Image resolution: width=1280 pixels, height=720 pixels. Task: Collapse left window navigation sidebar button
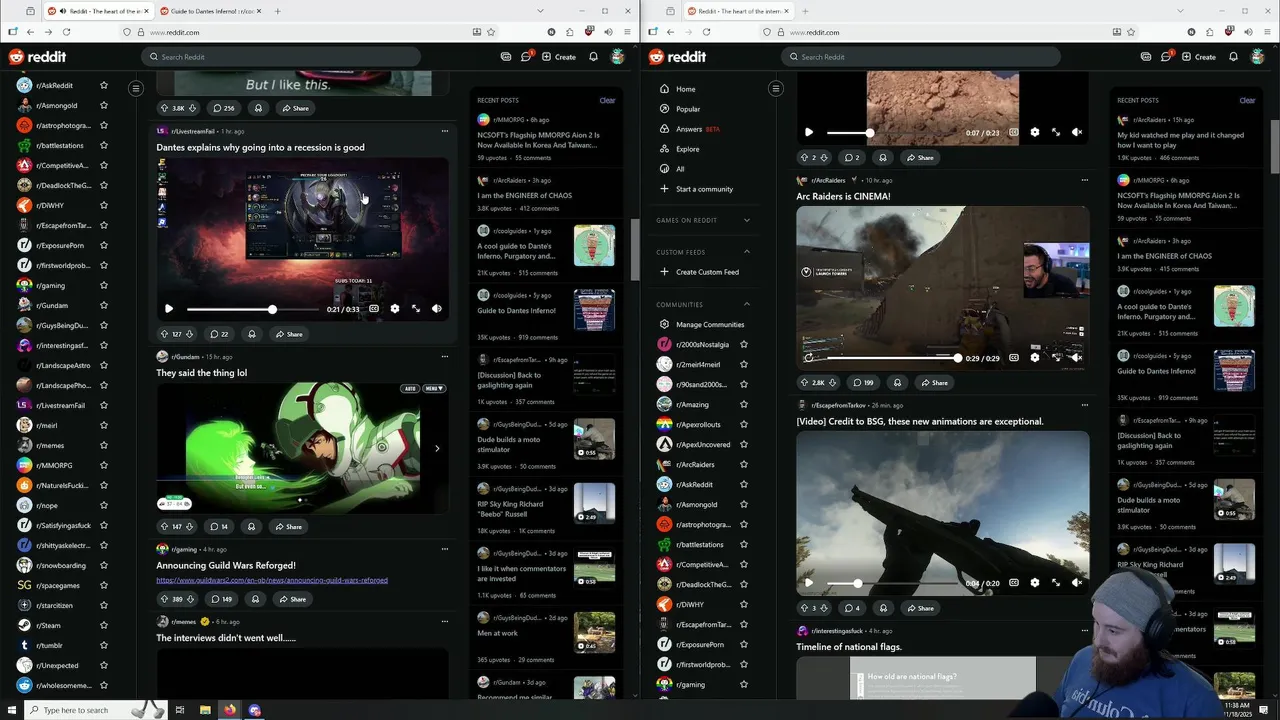136,88
